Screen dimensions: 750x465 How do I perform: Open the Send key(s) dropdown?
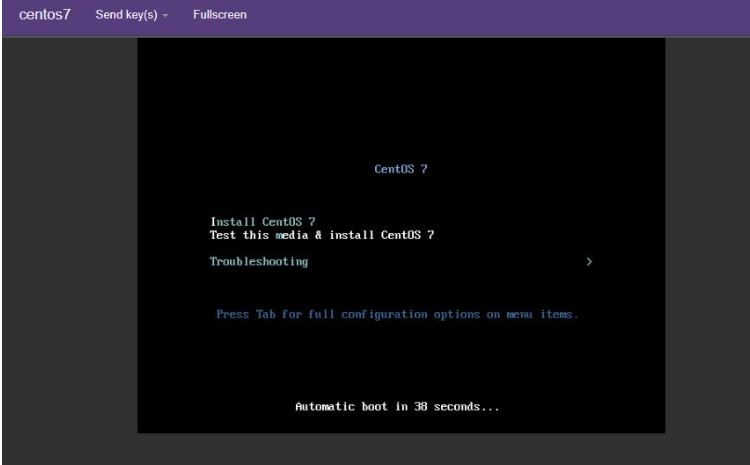(x=132, y=15)
